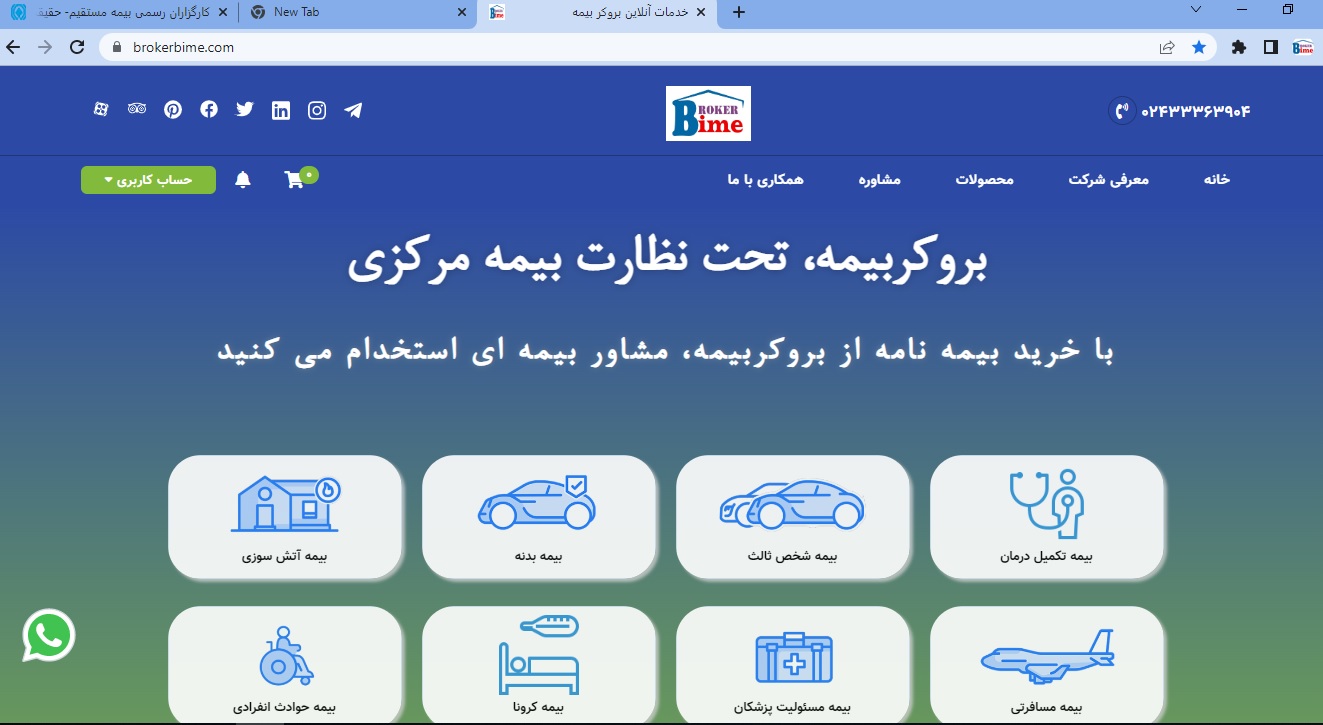This screenshot has width=1323, height=725.
Task: Open the Telegram social icon
Action: (353, 110)
